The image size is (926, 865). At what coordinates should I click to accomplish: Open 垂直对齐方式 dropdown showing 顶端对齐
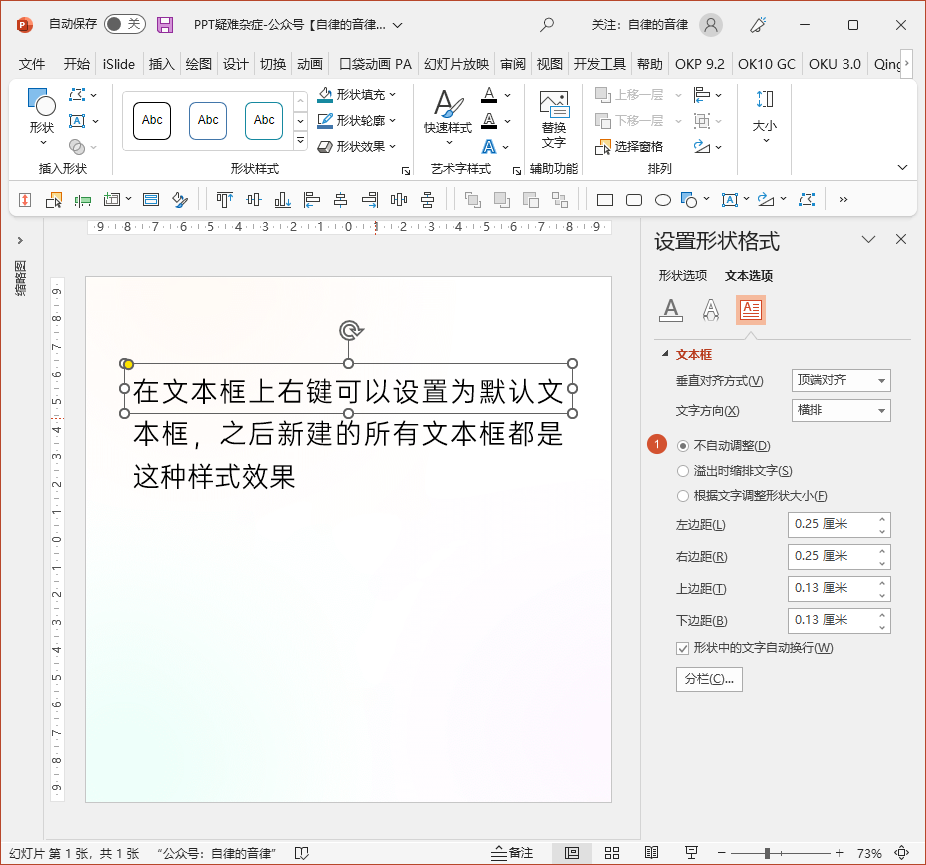841,380
